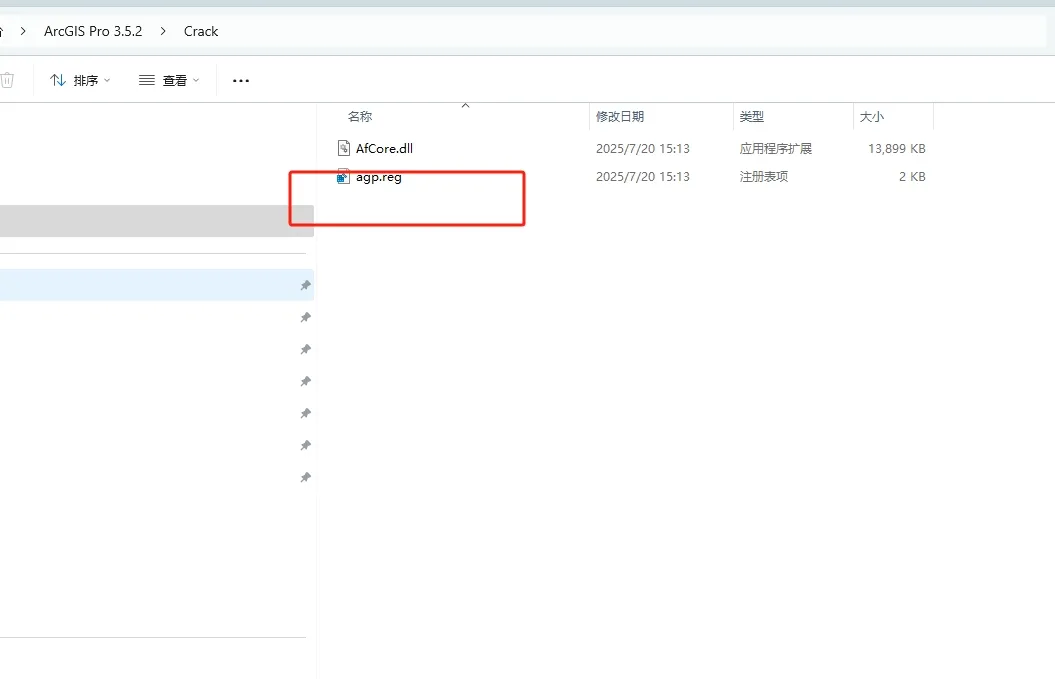
Task: Open the more options ellipsis menu
Action: (241, 80)
